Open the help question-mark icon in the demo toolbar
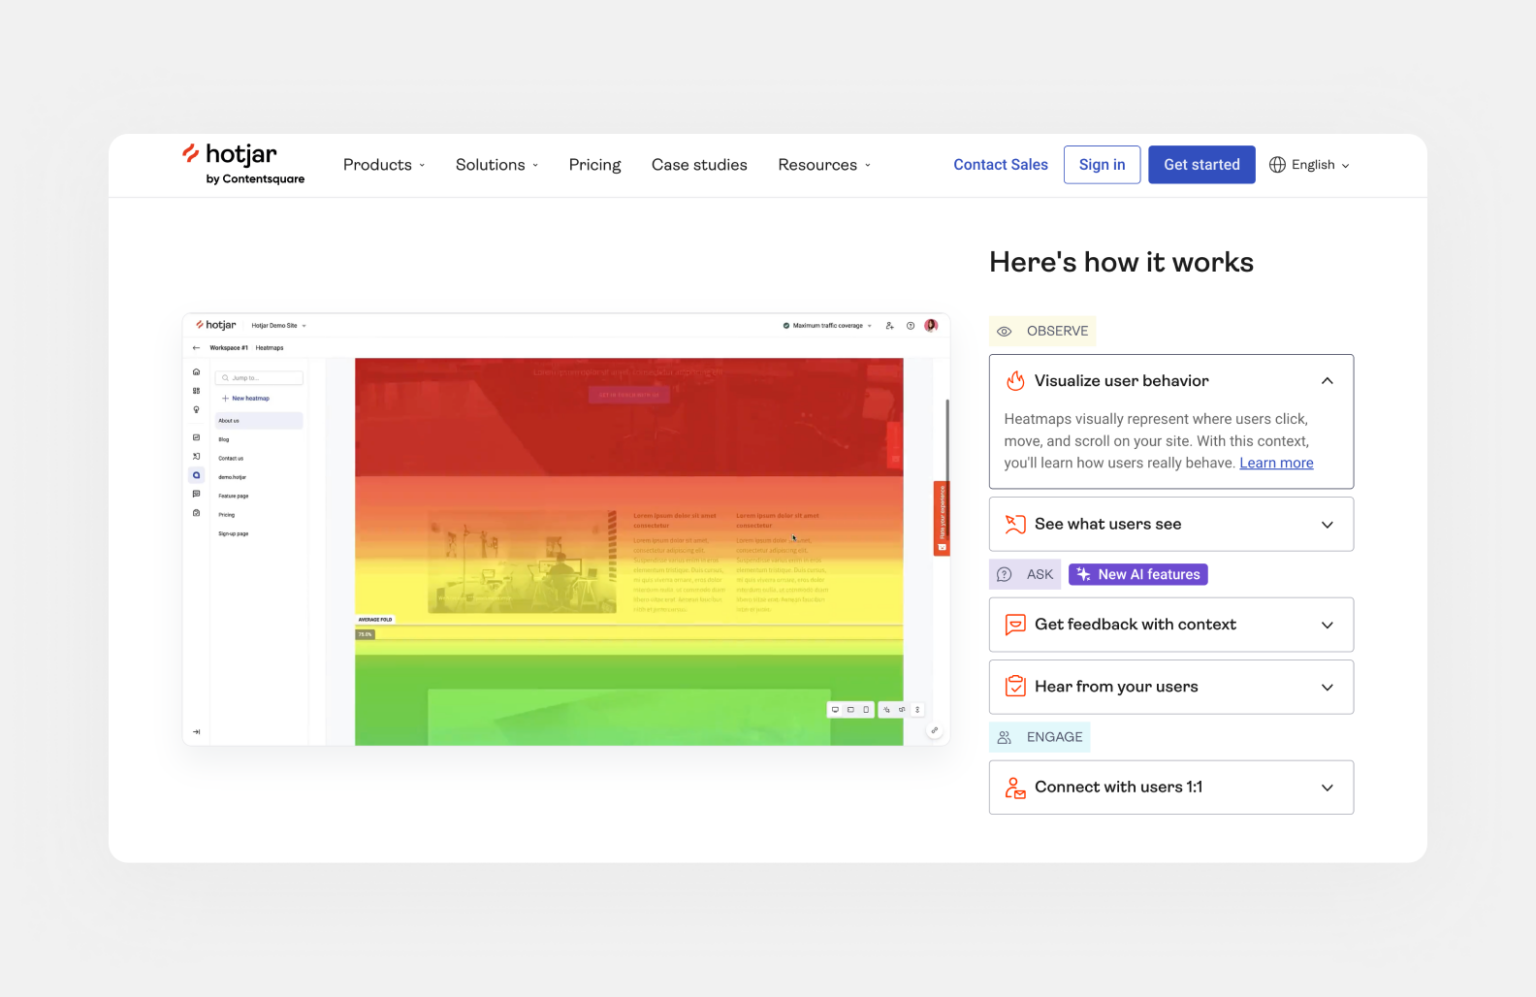This screenshot has height=997, width=1536. (910, 325)
